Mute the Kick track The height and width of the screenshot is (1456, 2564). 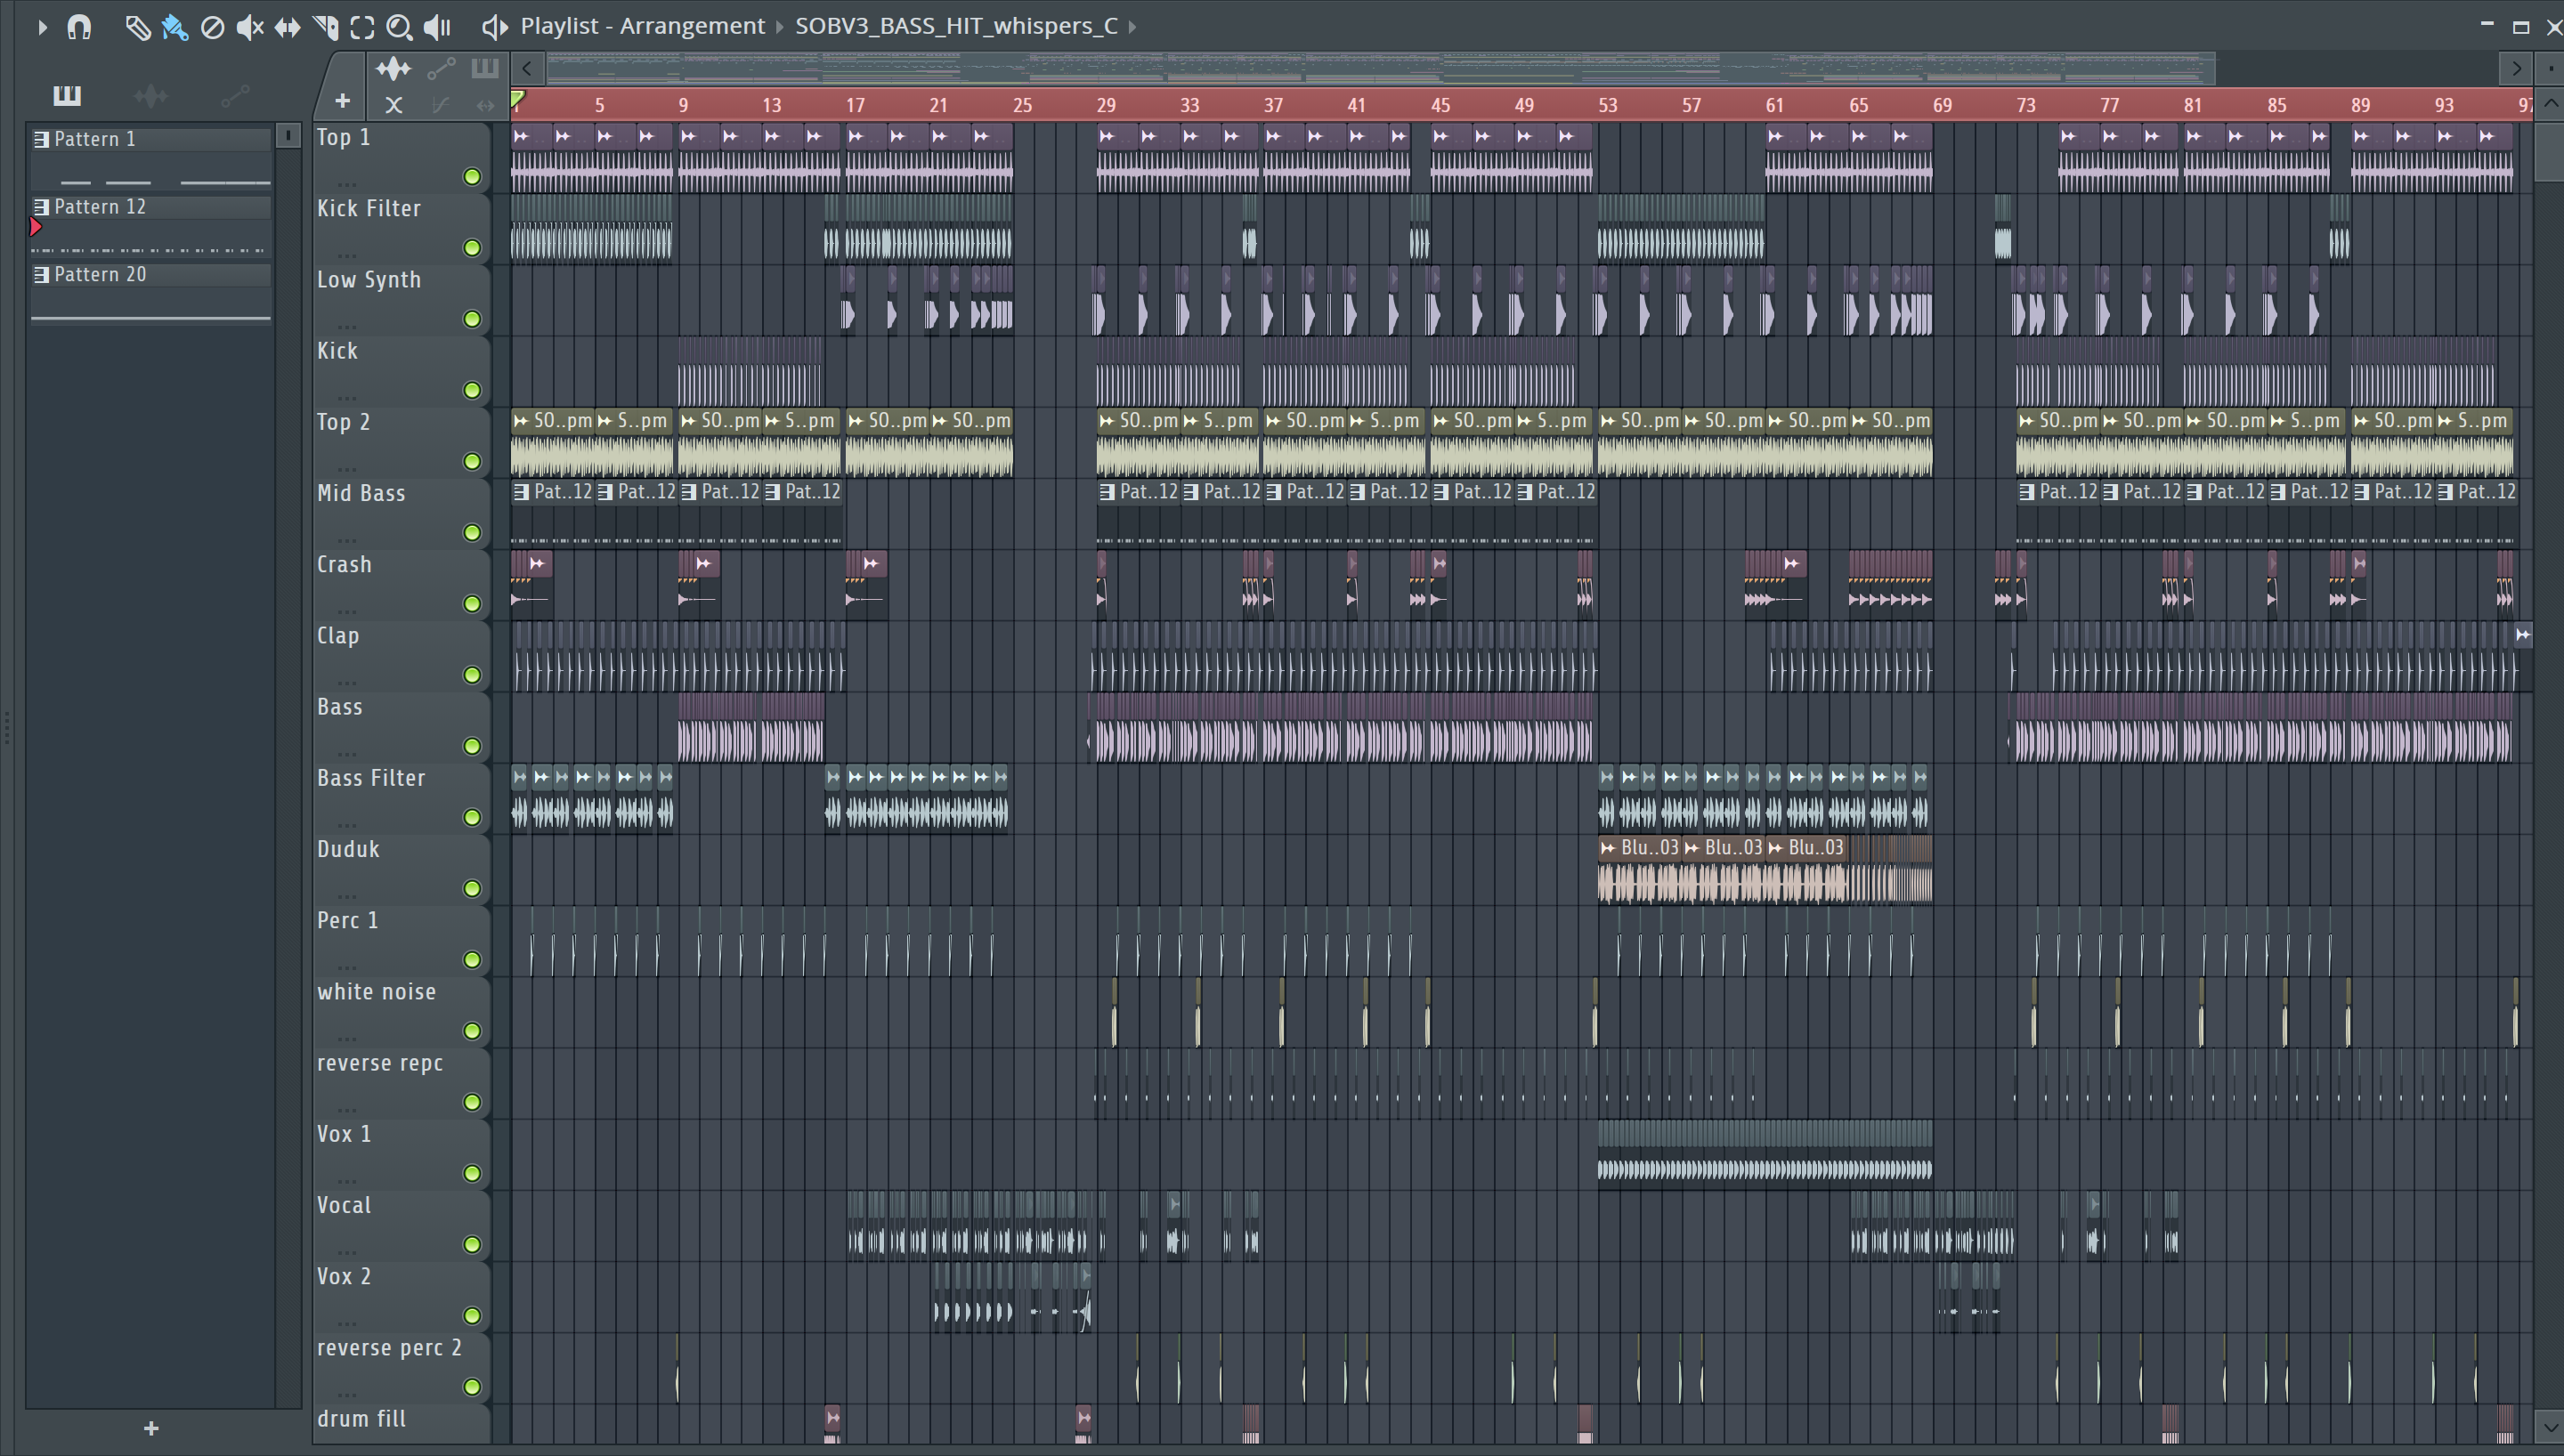[x=472, y=390]
